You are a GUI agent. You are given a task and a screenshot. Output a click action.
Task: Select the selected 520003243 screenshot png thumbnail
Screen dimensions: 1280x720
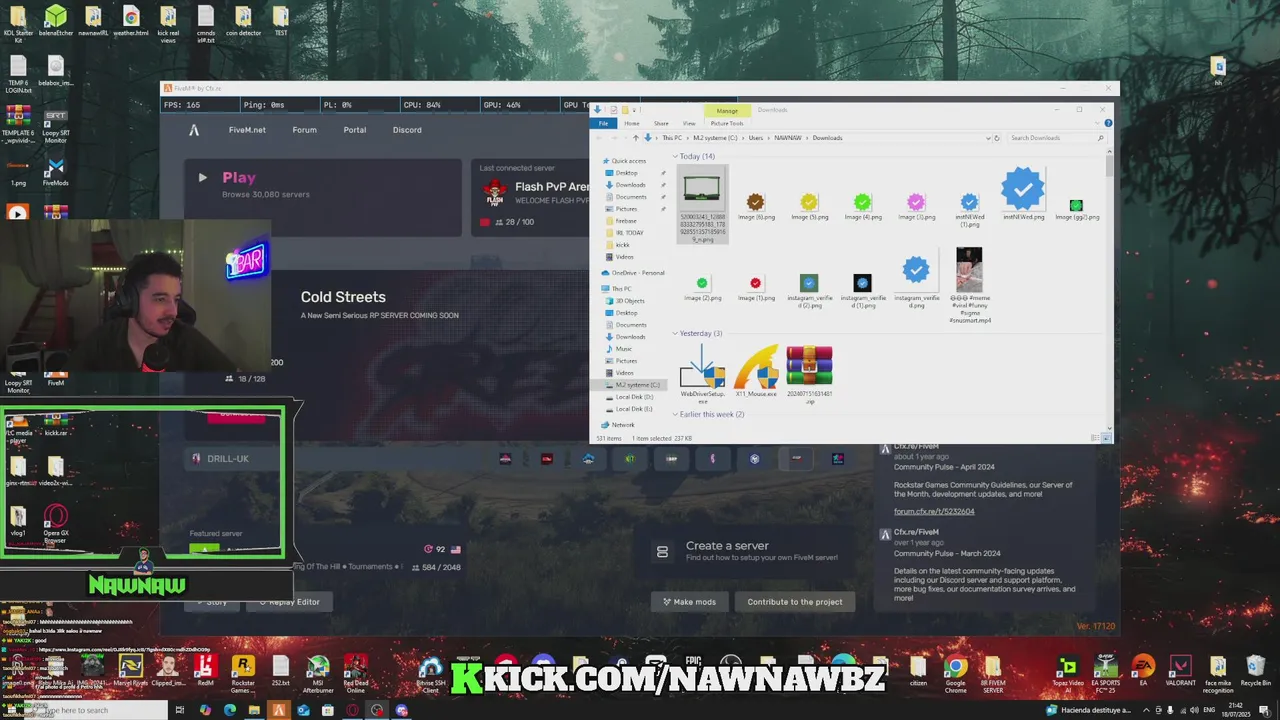(702, 205)
